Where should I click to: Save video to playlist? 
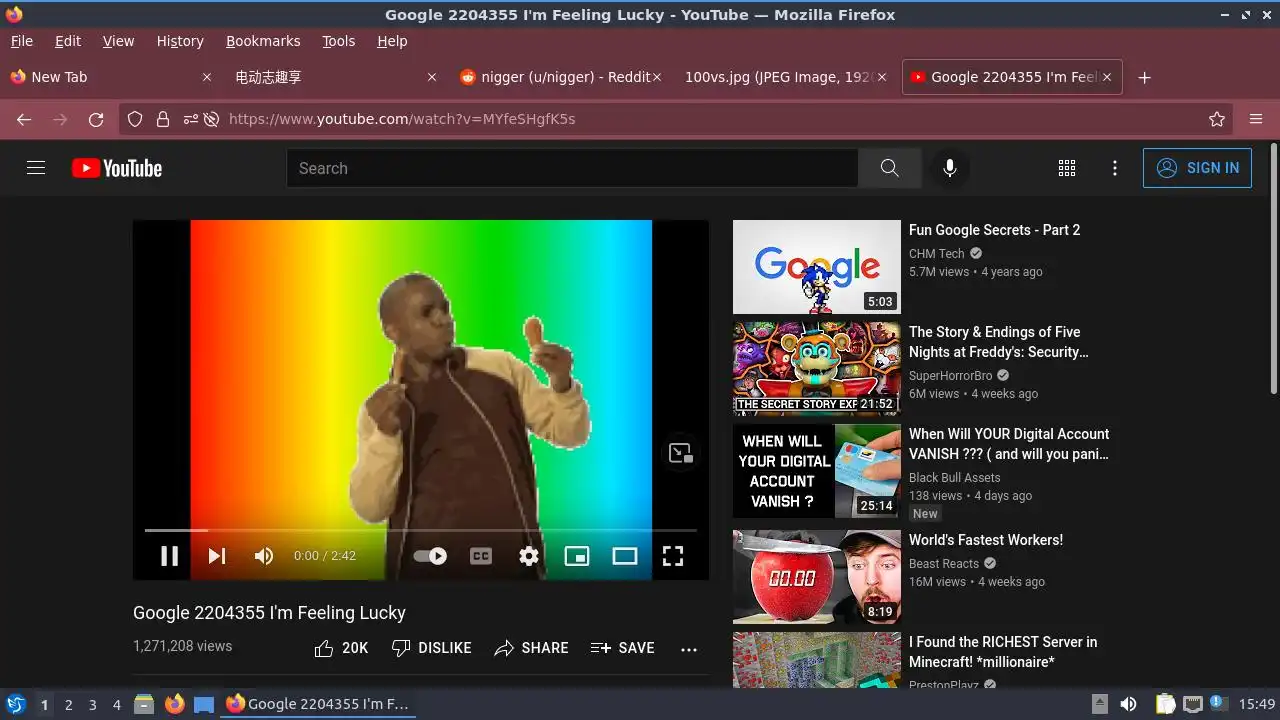(x=622, y=648)
